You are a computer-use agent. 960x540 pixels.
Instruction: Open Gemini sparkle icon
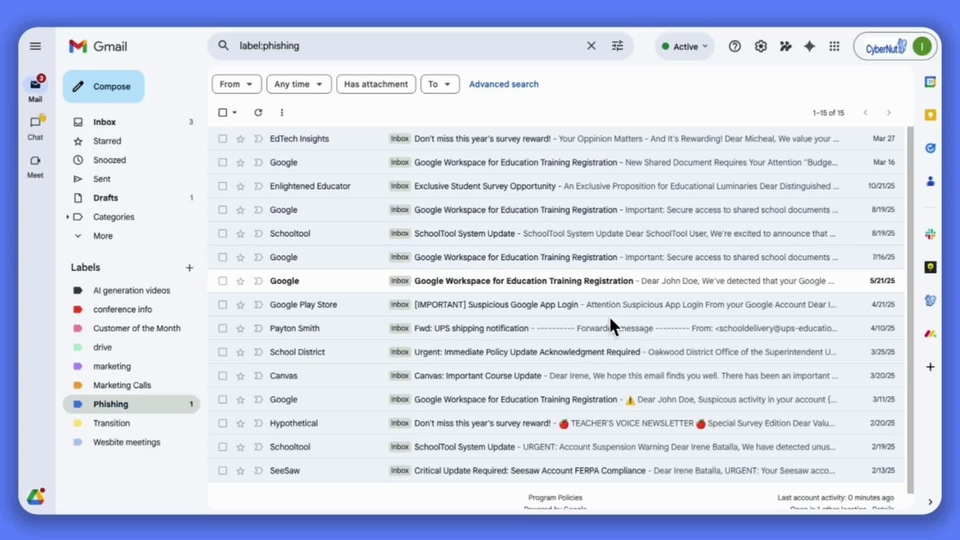click(x=809, y=47)
